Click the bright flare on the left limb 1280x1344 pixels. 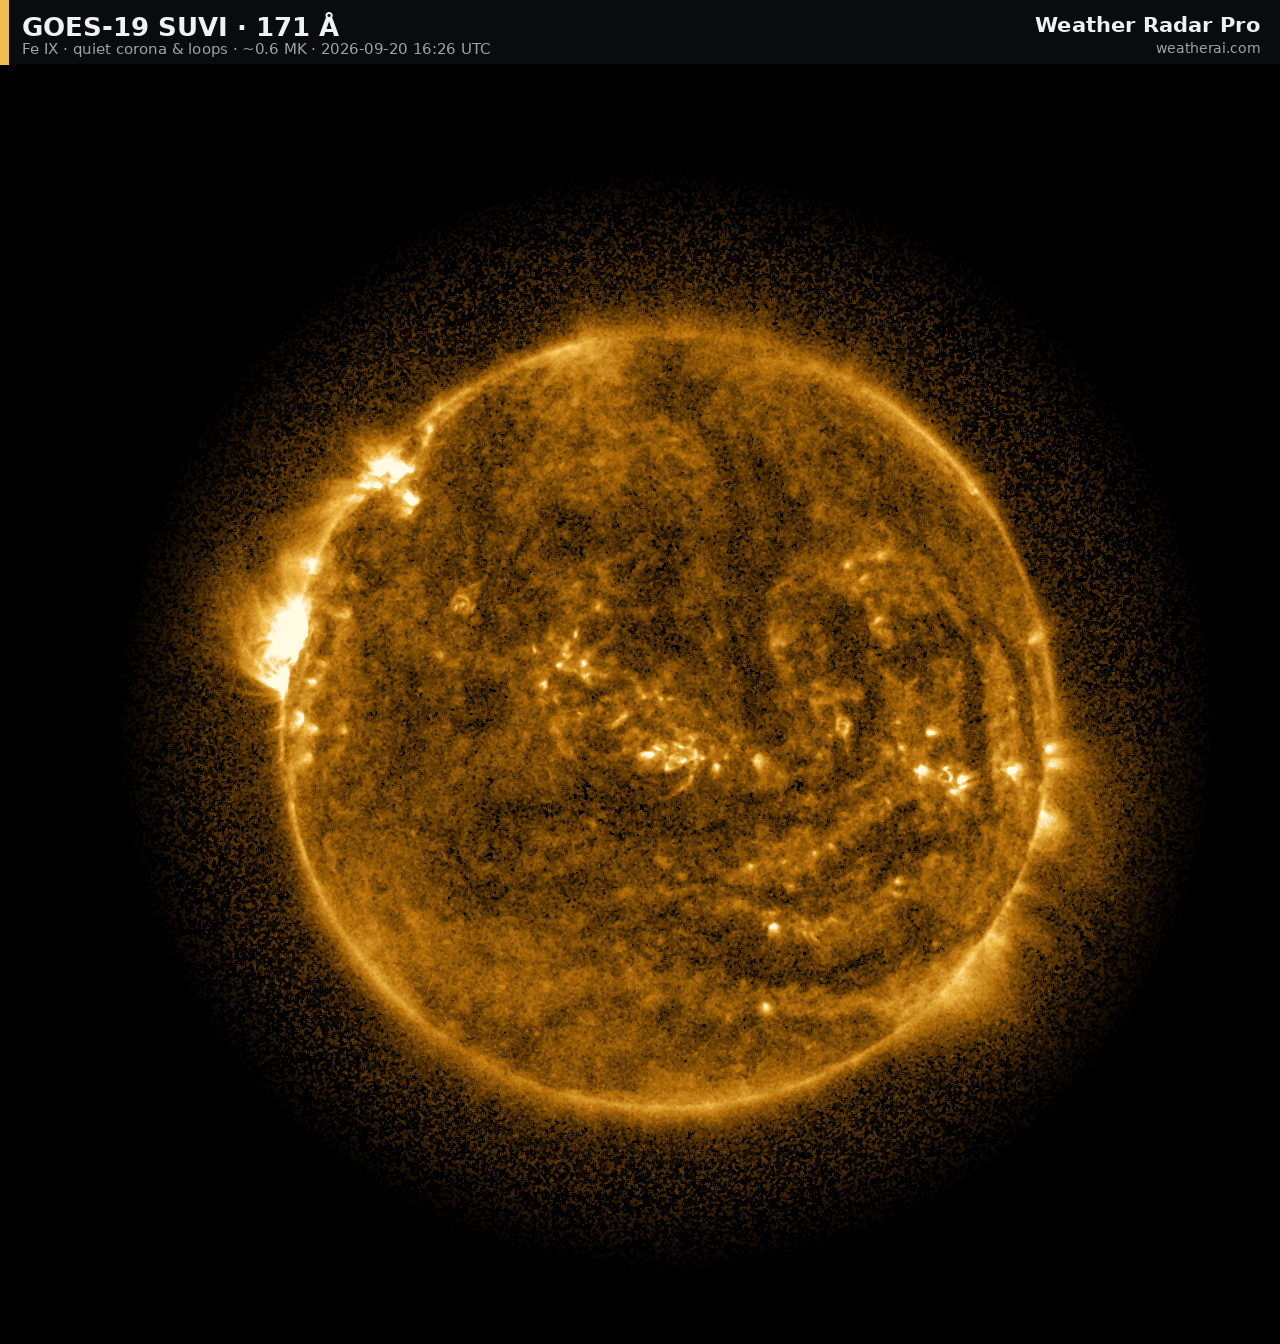(282, 638)
